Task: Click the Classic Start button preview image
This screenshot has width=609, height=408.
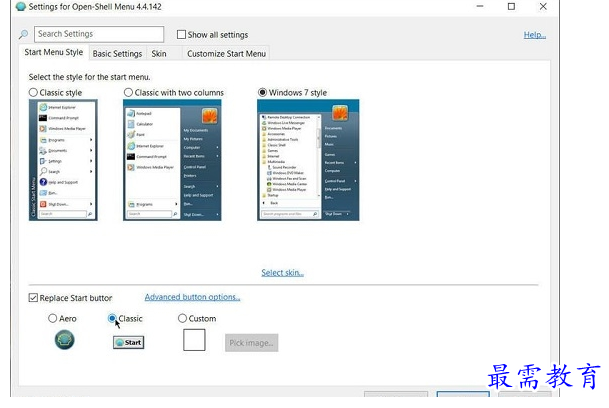Action: click(x=129, y=342)
